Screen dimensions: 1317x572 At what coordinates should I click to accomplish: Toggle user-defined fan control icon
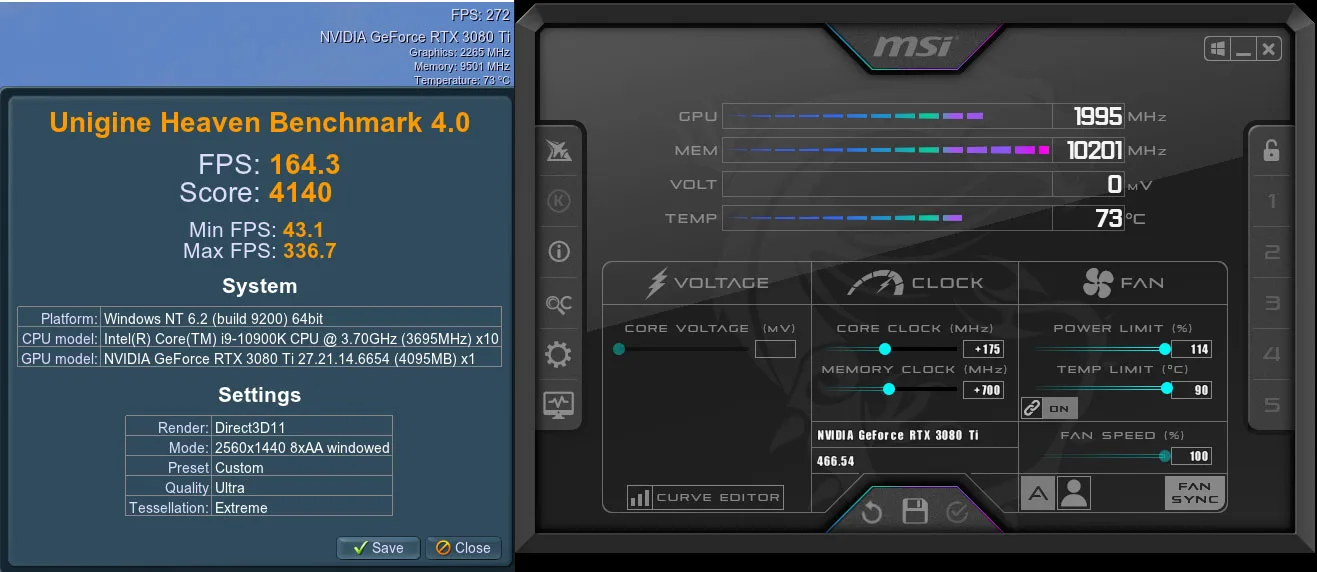[1074, 493]
